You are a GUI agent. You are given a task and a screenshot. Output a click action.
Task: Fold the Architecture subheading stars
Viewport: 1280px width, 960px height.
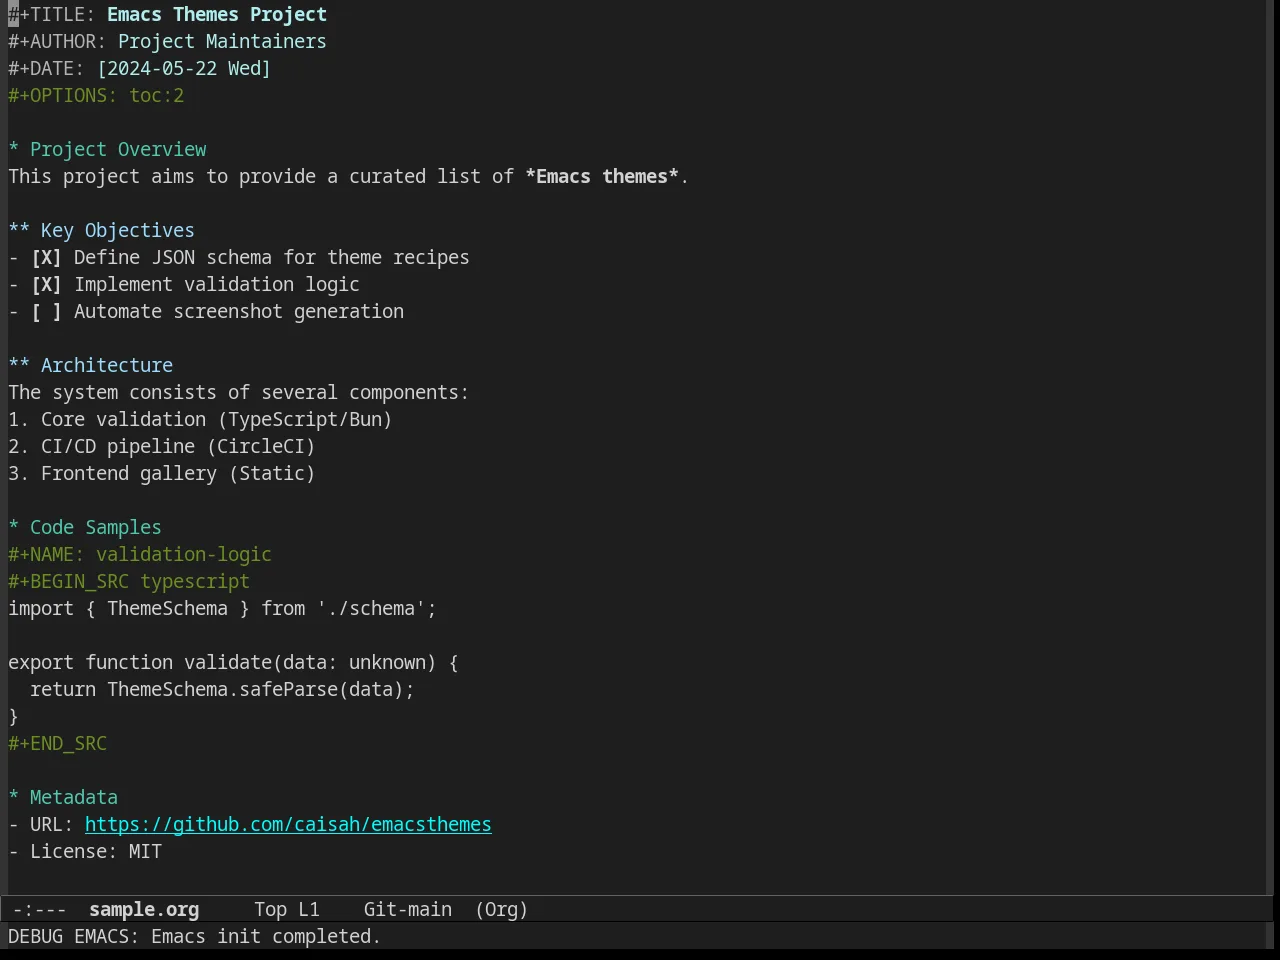click(19, 365)
